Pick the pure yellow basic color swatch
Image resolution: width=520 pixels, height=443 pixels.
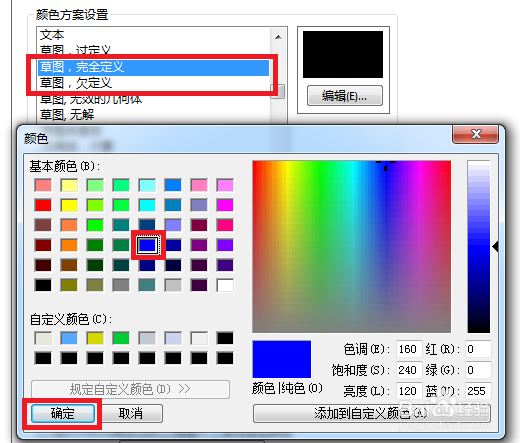[69, 205]
